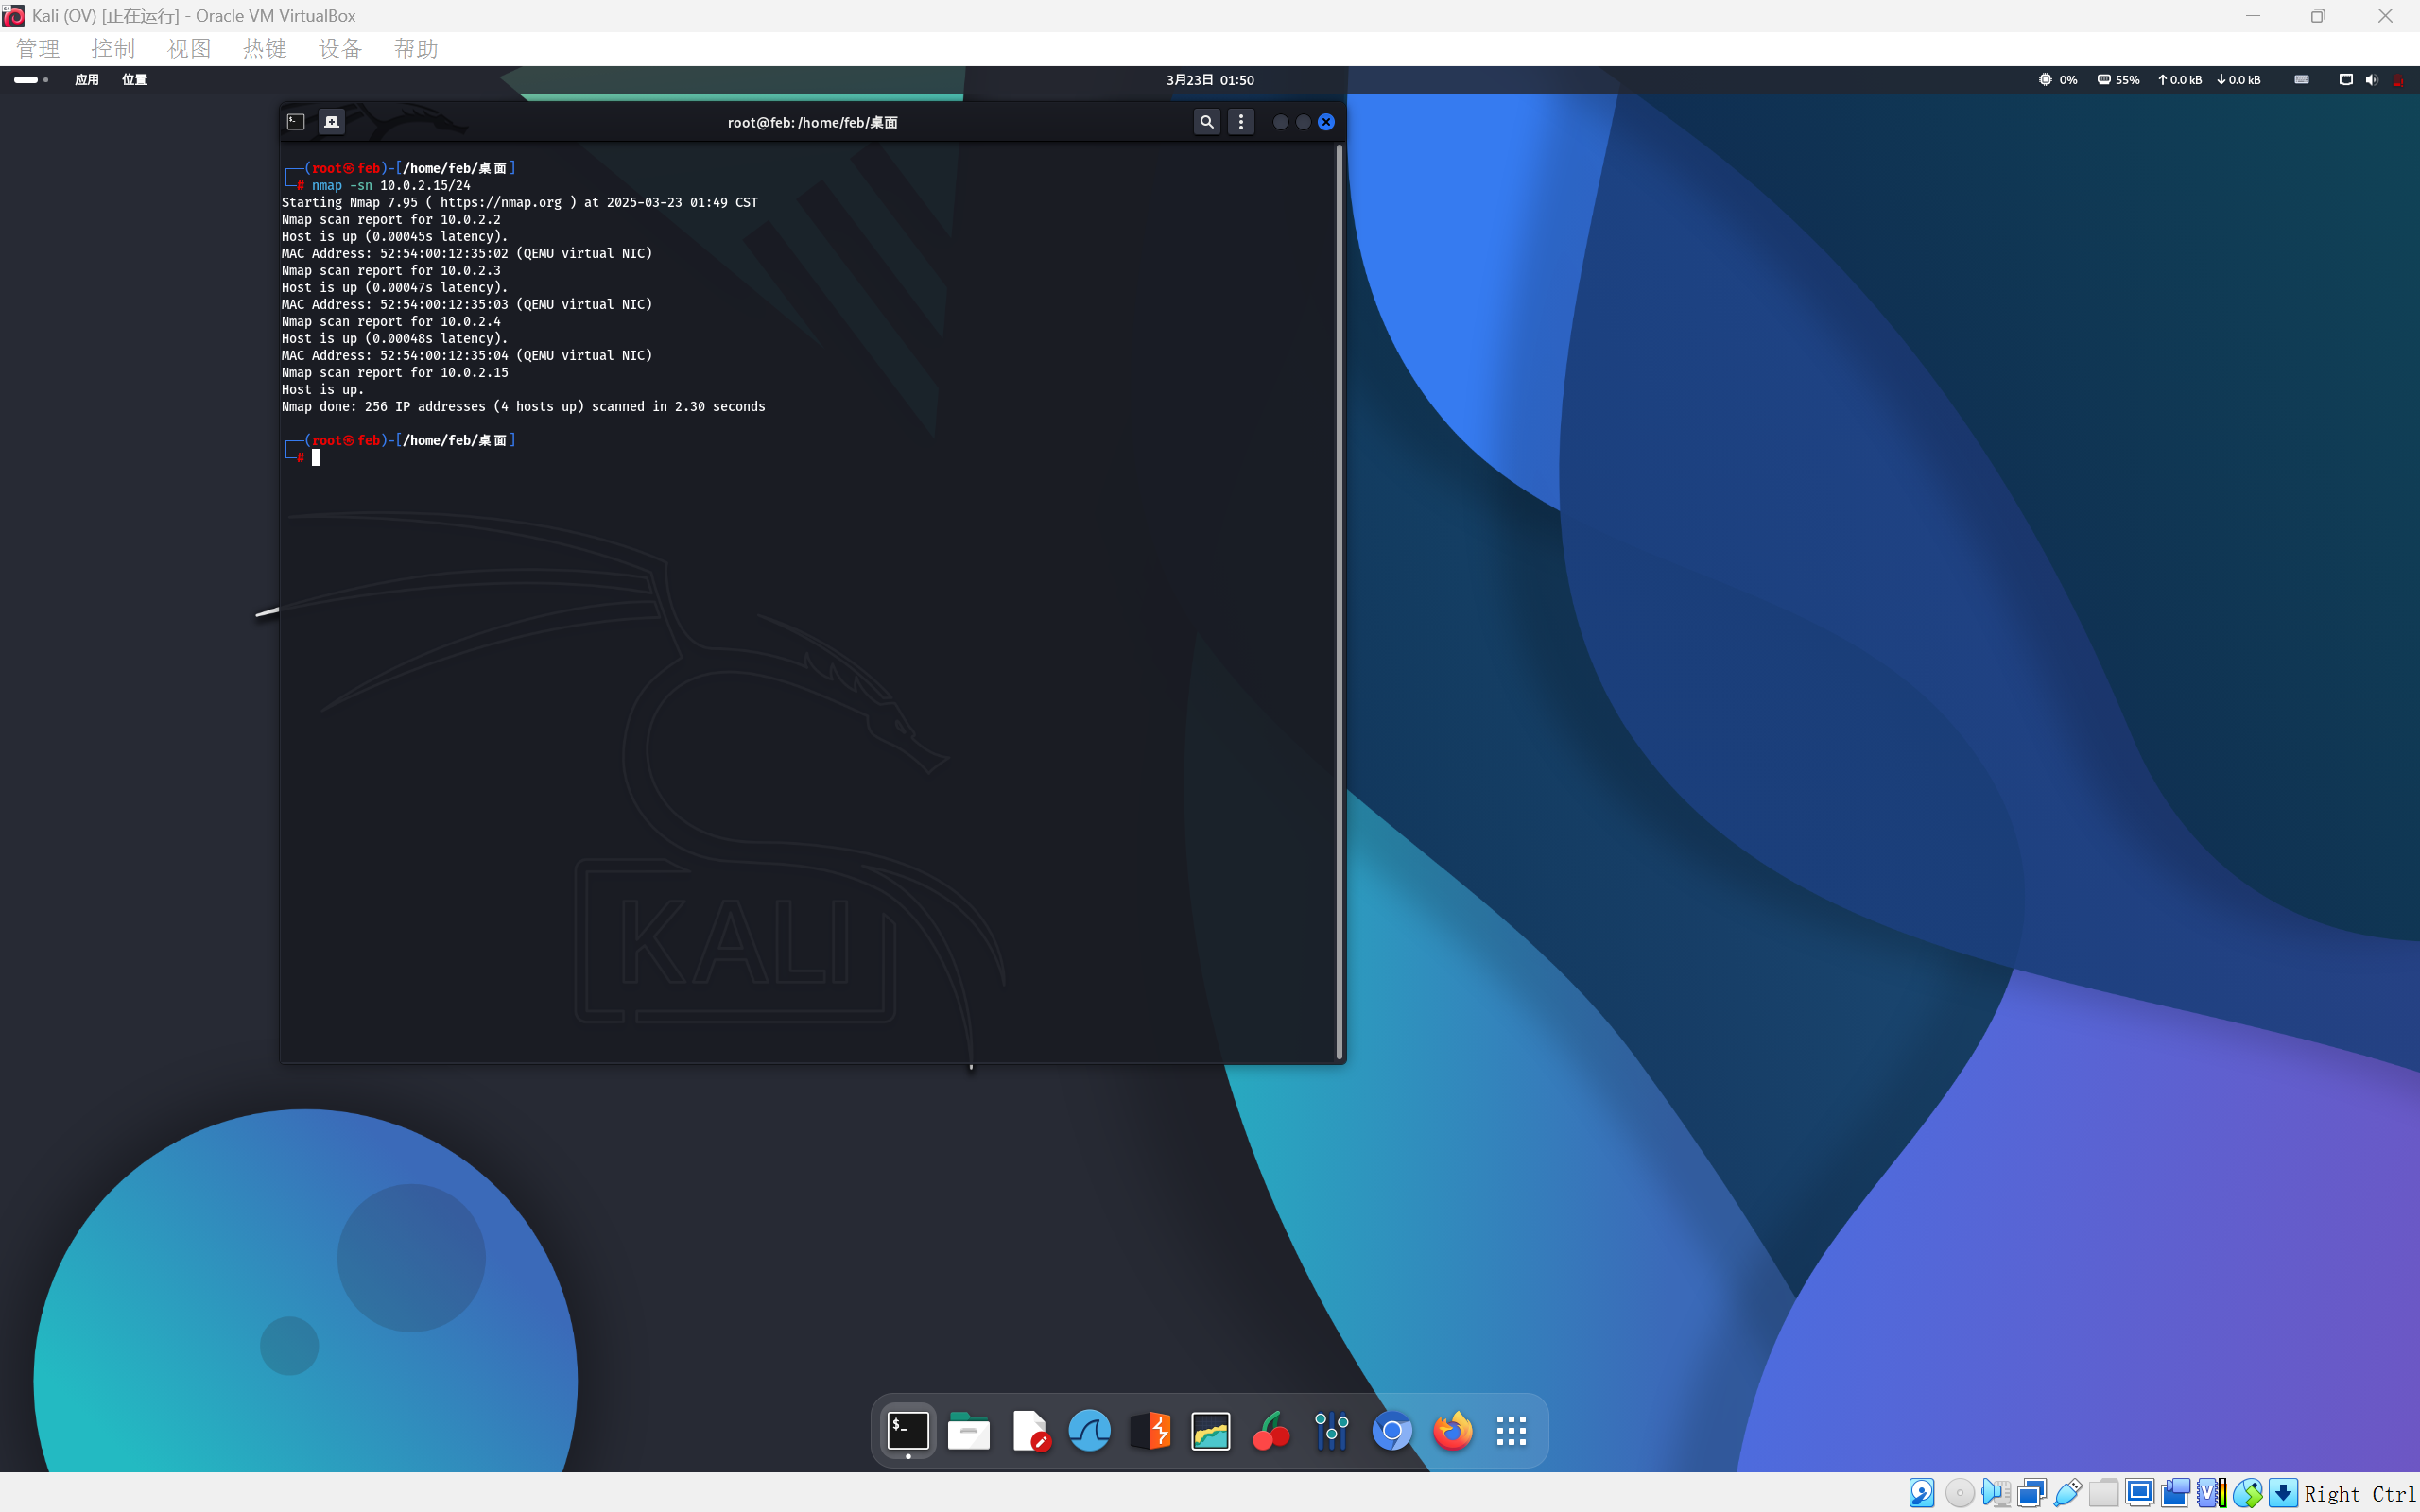Open VirtualBox 视图 menu
Image resolution: width=2420 pixels, height=1512 pixels.
[x=188, y=48]
